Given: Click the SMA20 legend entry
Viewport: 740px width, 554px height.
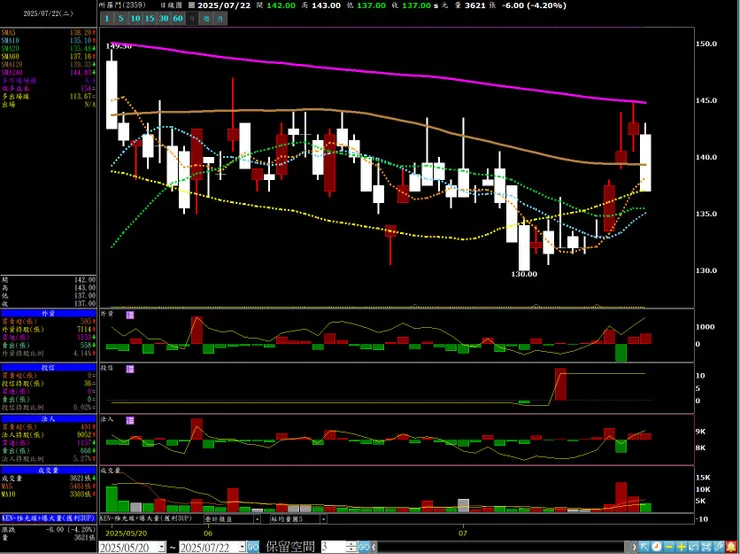Looking at the screenshot, I should pyautogui.click(x=48, y=49).
